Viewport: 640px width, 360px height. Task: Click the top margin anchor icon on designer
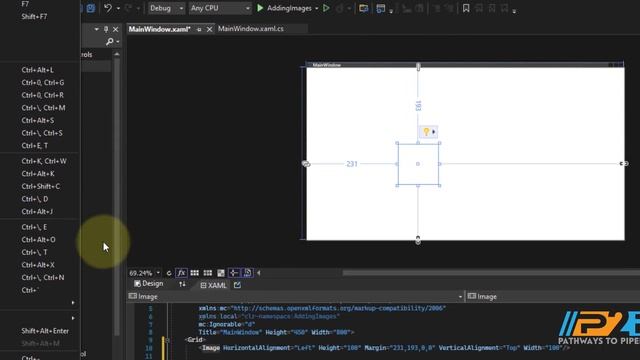click(418, 67)
